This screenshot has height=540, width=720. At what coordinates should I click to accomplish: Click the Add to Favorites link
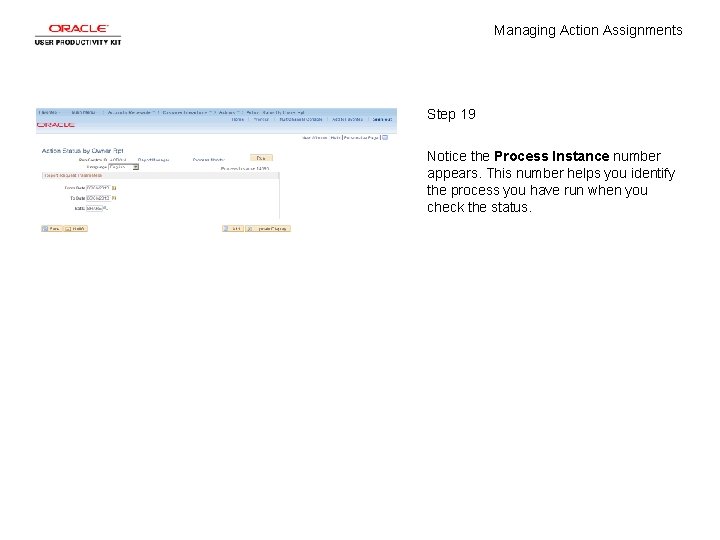(348, 119)
